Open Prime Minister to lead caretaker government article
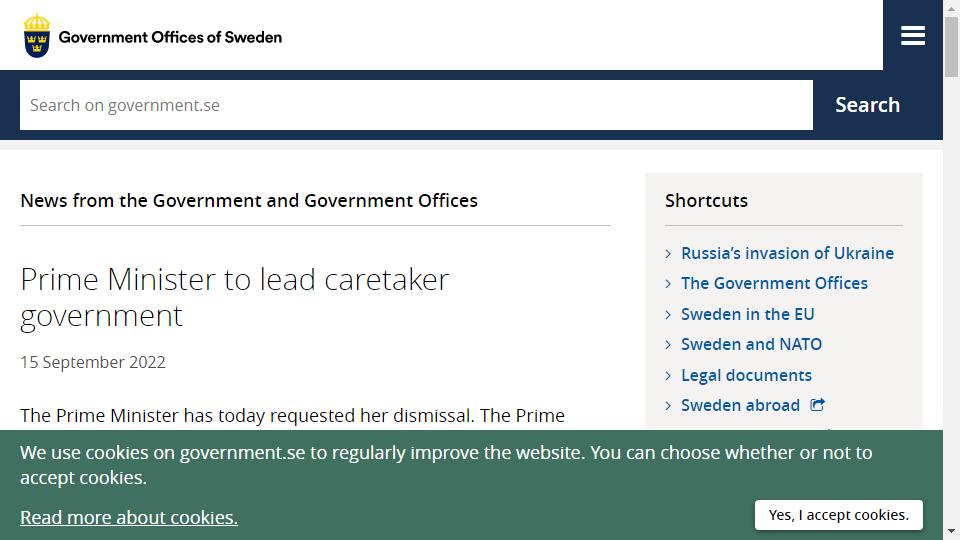This screenshot has width=960, height=540. click(x=234, y=298)
